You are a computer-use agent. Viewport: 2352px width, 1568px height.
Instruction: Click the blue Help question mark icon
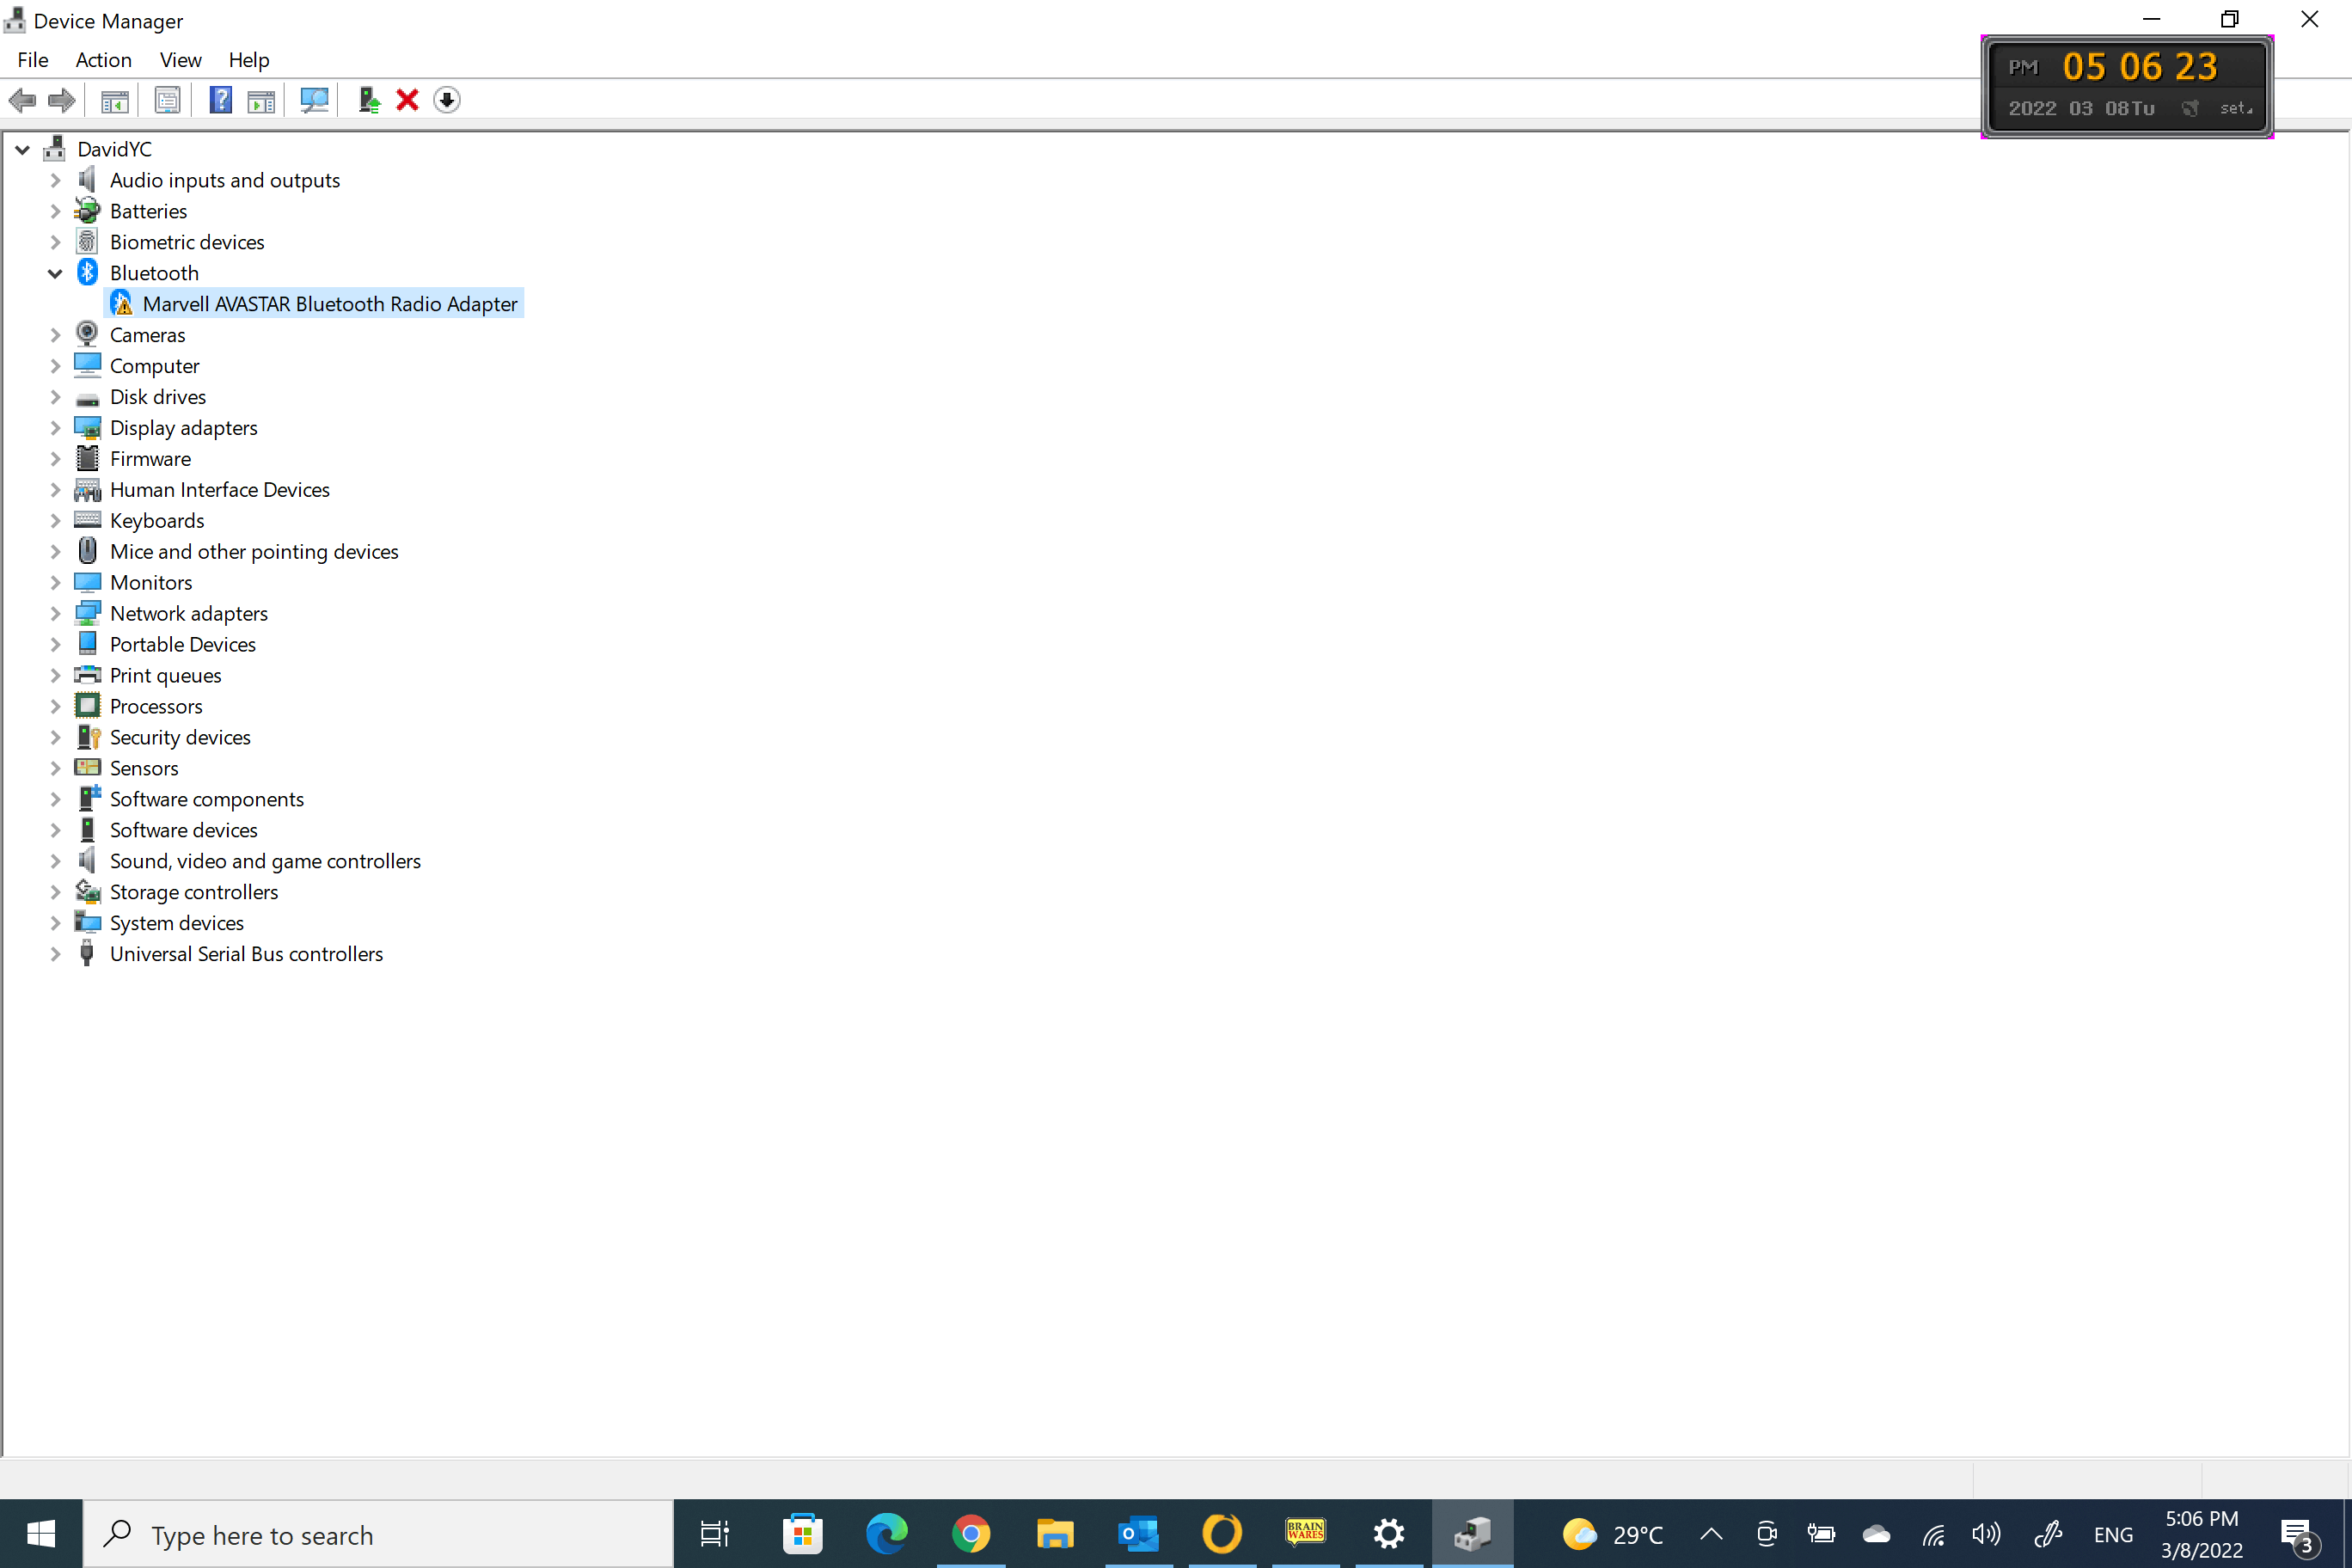[220, 100]
